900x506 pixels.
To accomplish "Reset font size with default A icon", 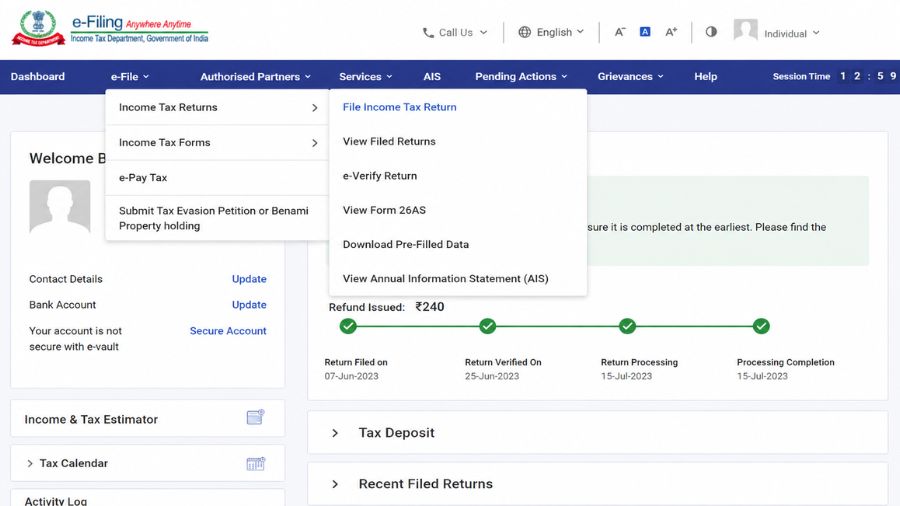I will 645,32.
